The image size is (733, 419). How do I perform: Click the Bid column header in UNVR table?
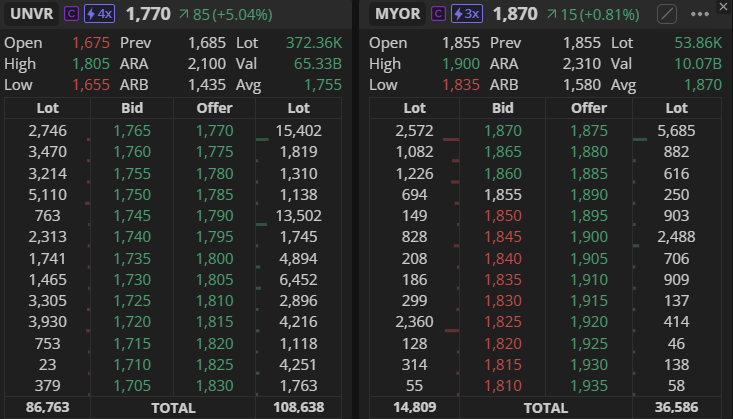tap(132, 108)
